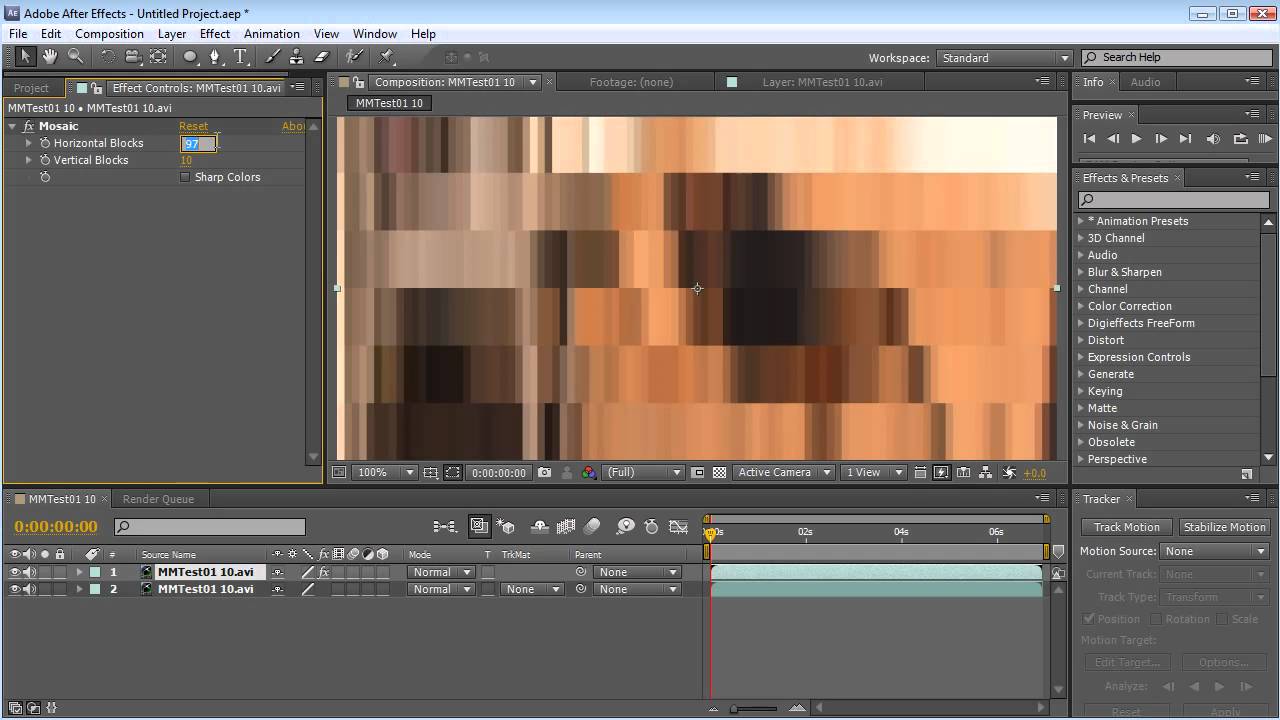Click layer 1 label color swatch

[x=95, y=572]
